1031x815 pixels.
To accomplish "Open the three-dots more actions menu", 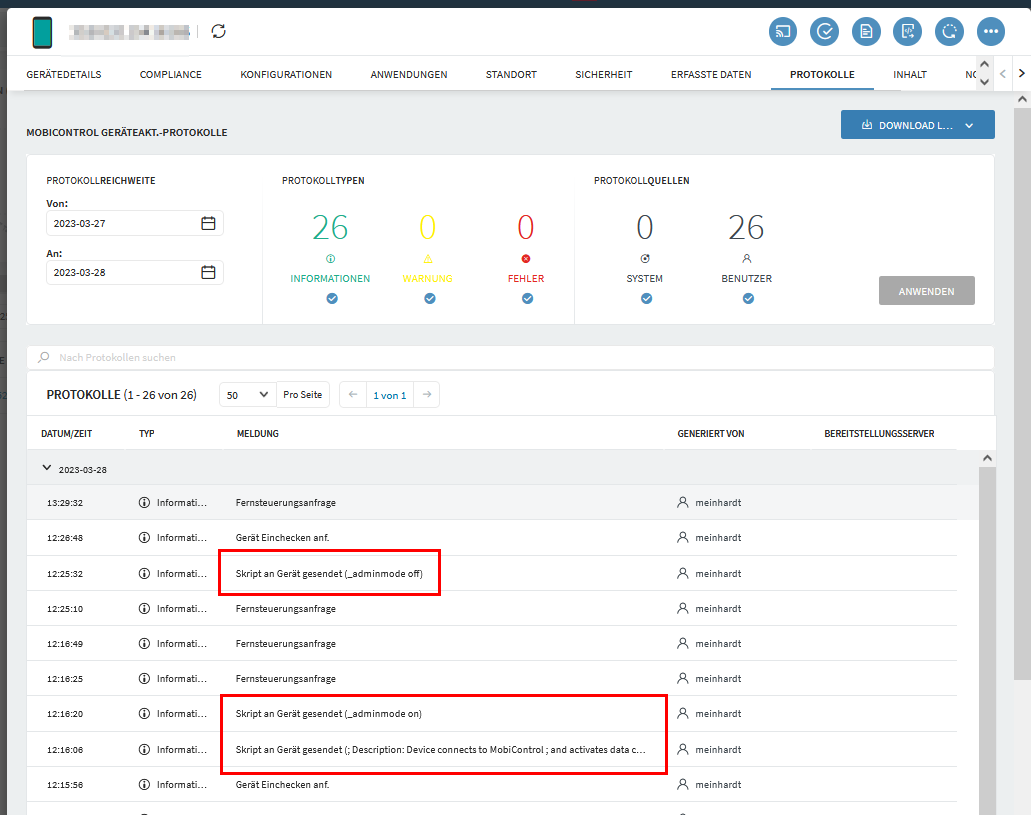I will [991, 31].
